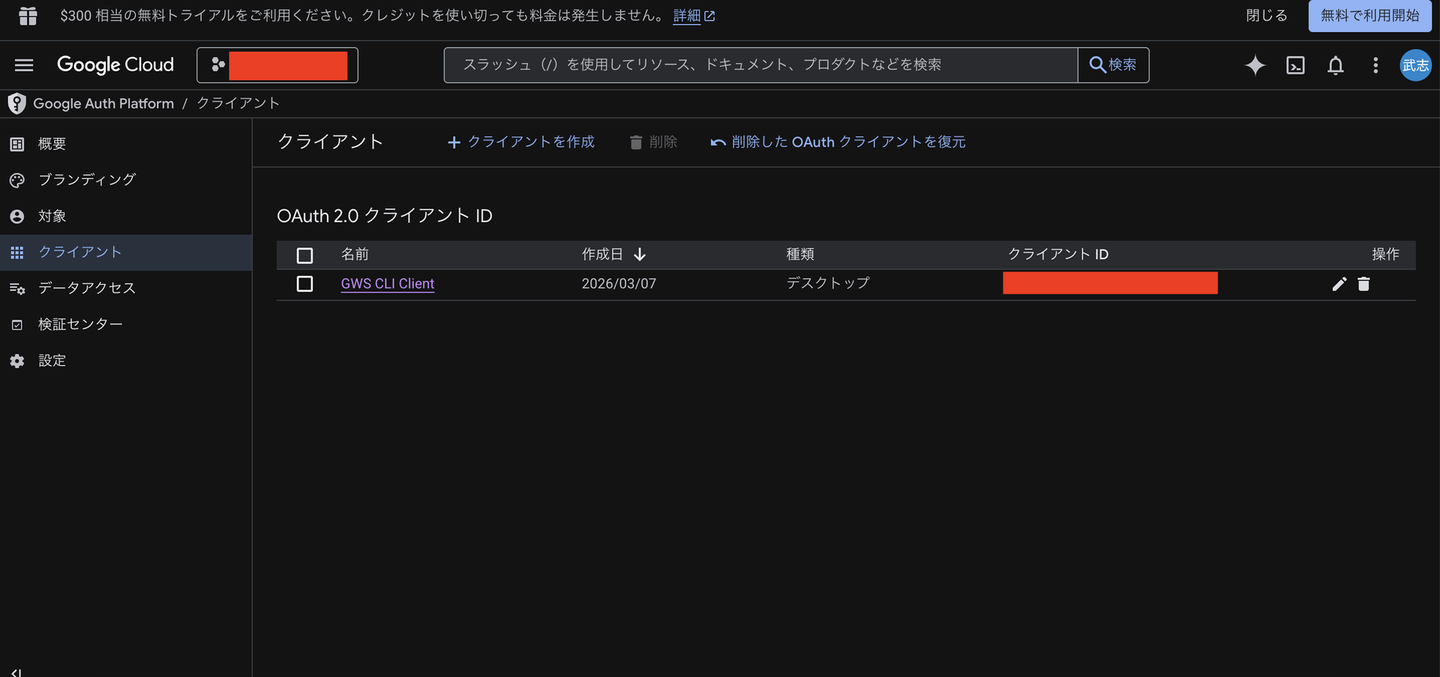Open the notifications bell

(1335, 65)
